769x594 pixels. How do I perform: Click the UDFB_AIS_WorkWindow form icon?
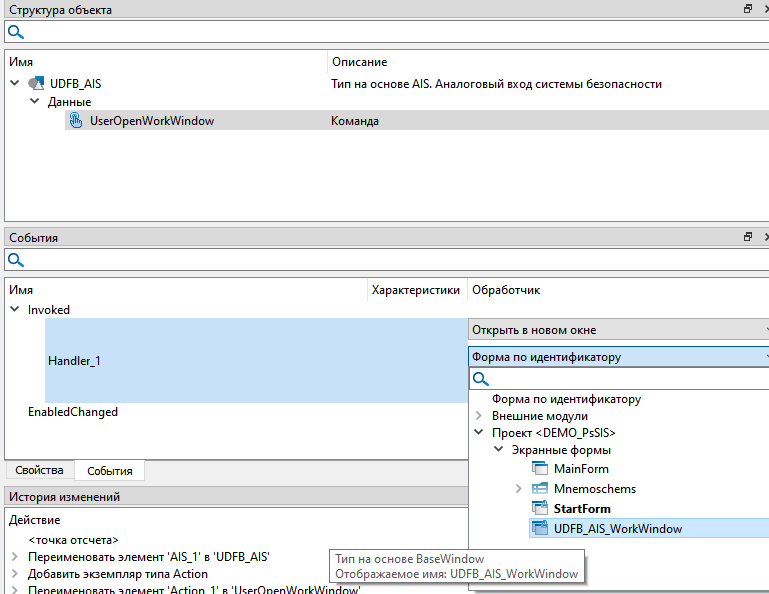(x=540, y=529)
